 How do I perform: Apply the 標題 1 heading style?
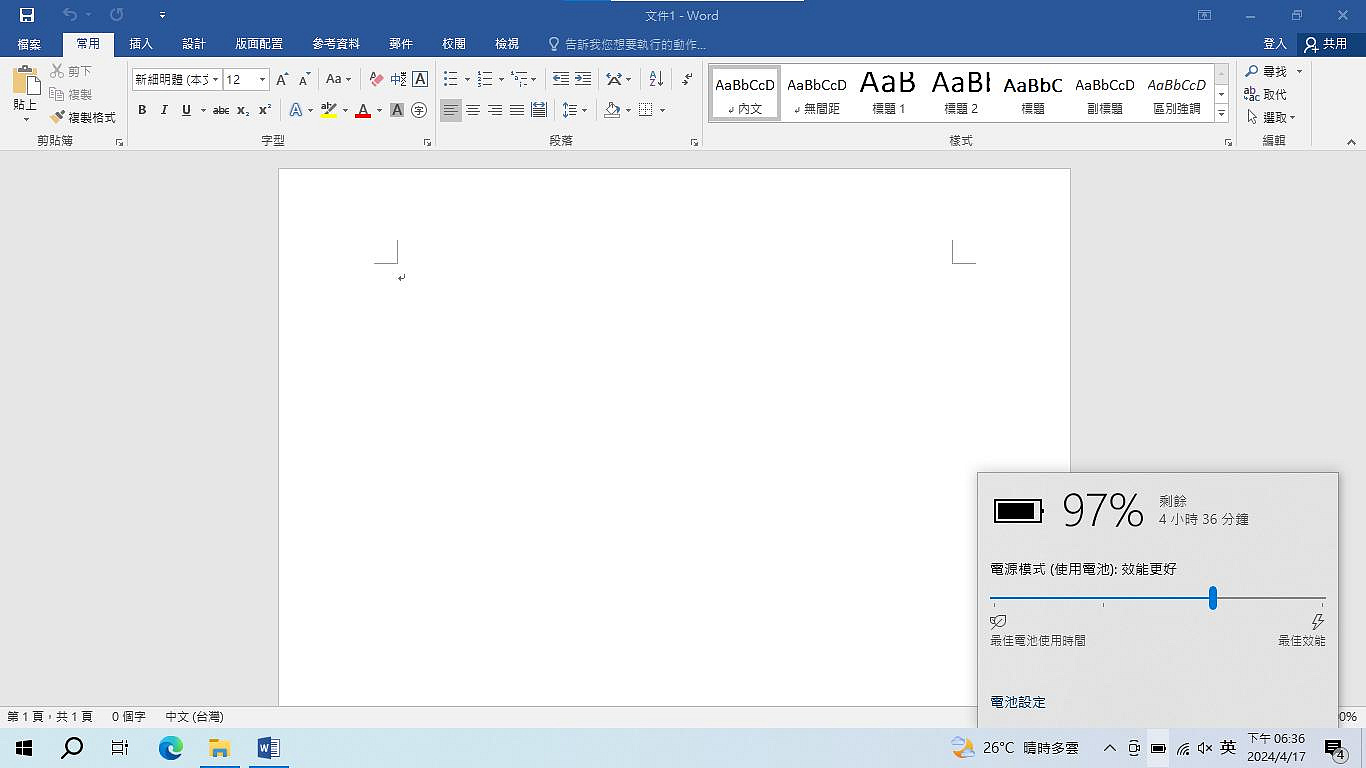coord(889,93)
